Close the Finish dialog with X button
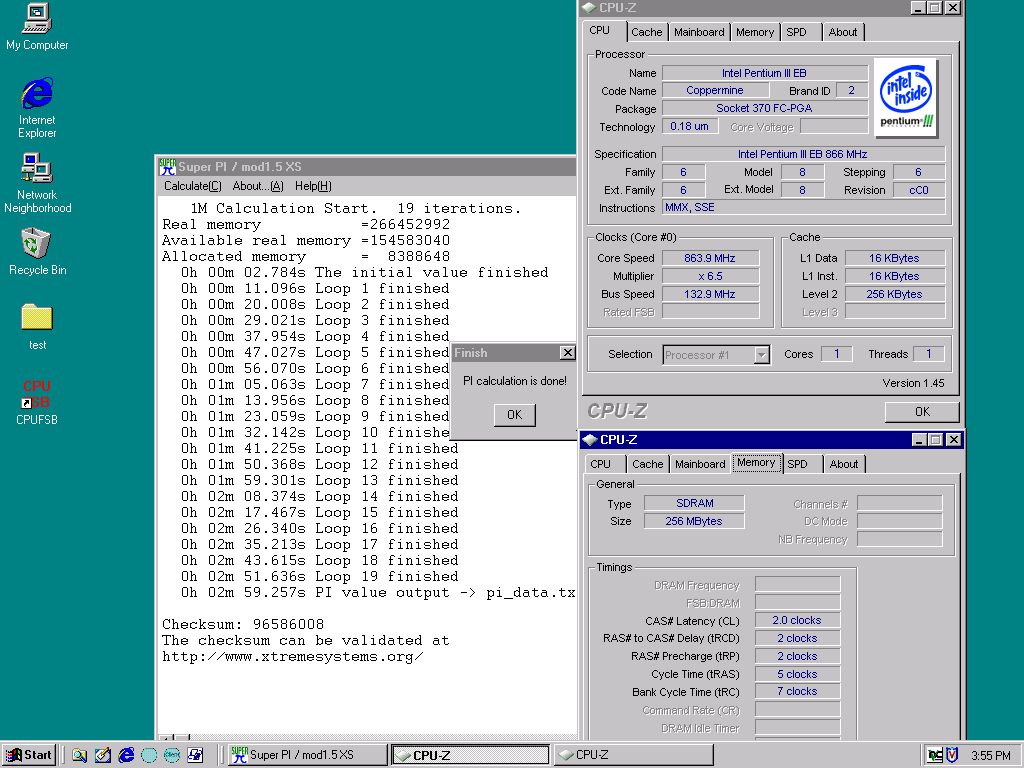This screenshot has width=1024, height=768. (568, 353)
